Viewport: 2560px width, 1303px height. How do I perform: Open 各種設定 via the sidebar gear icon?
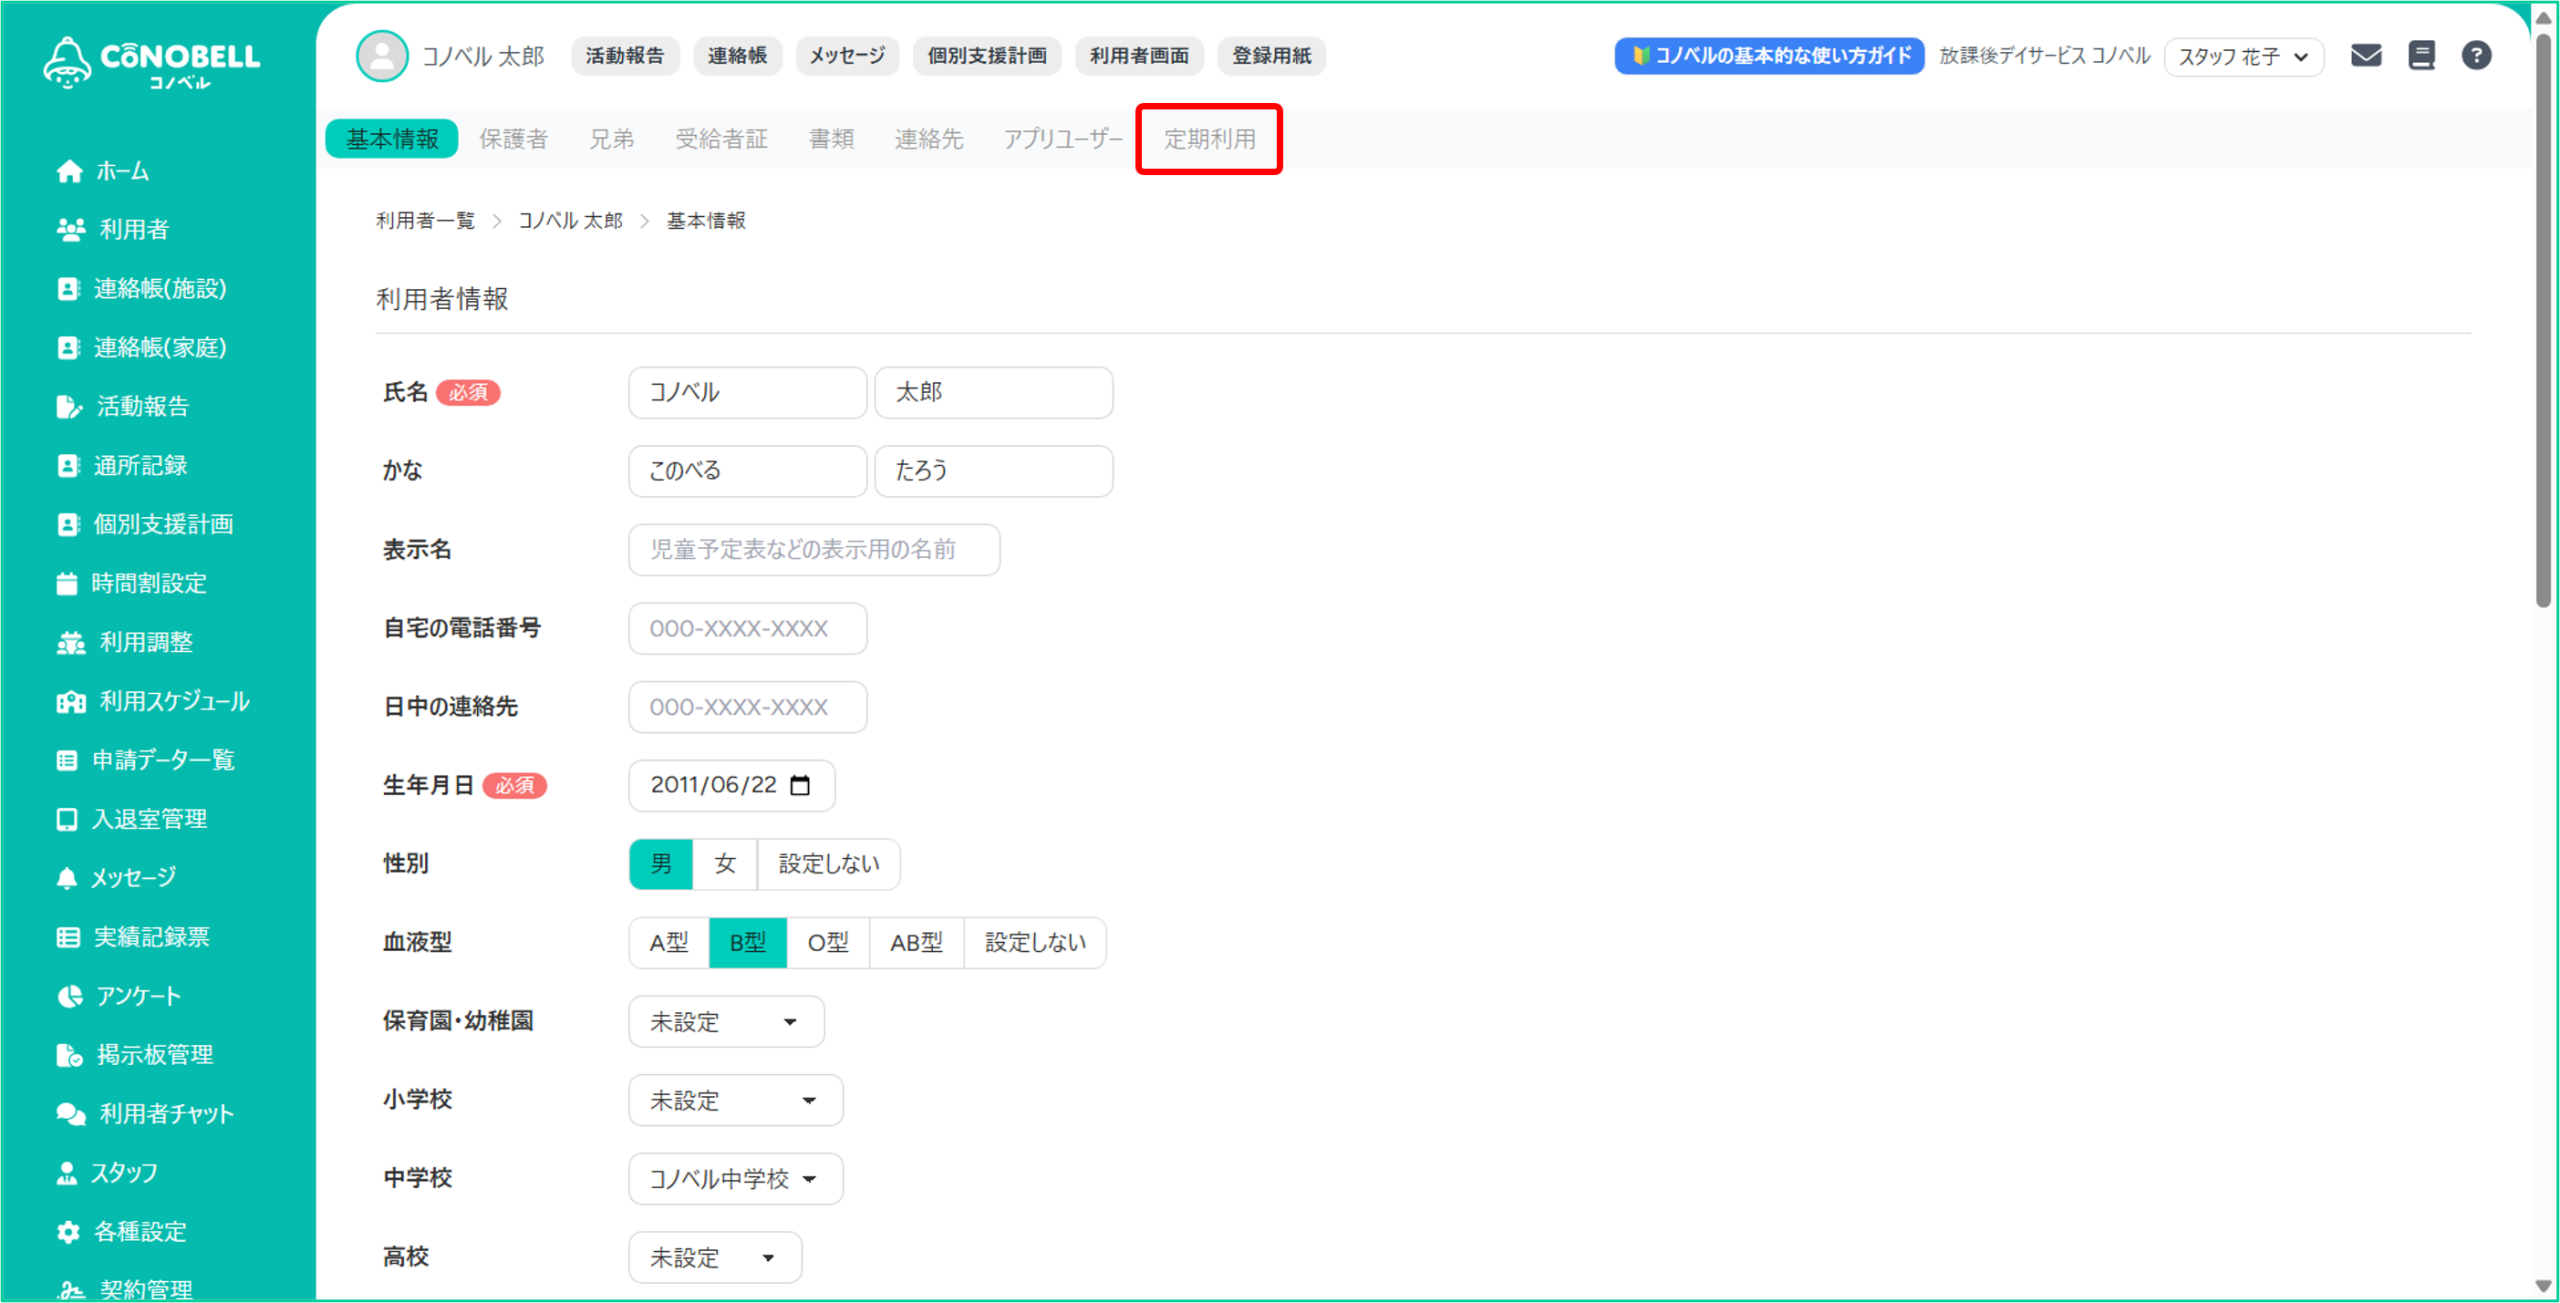pyautogui.click(x=68, y=1231)
